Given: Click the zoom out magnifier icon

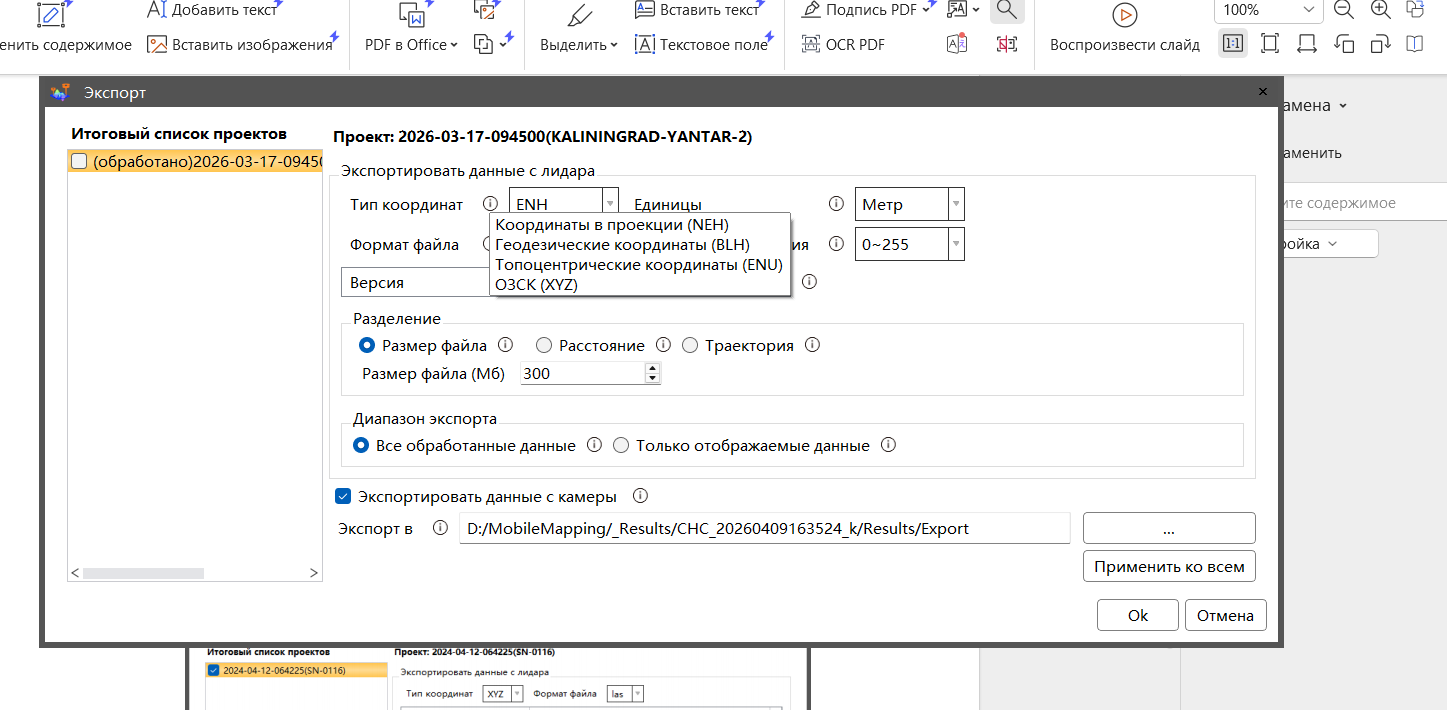Looking at the screenshot, I should point(1344,10).
